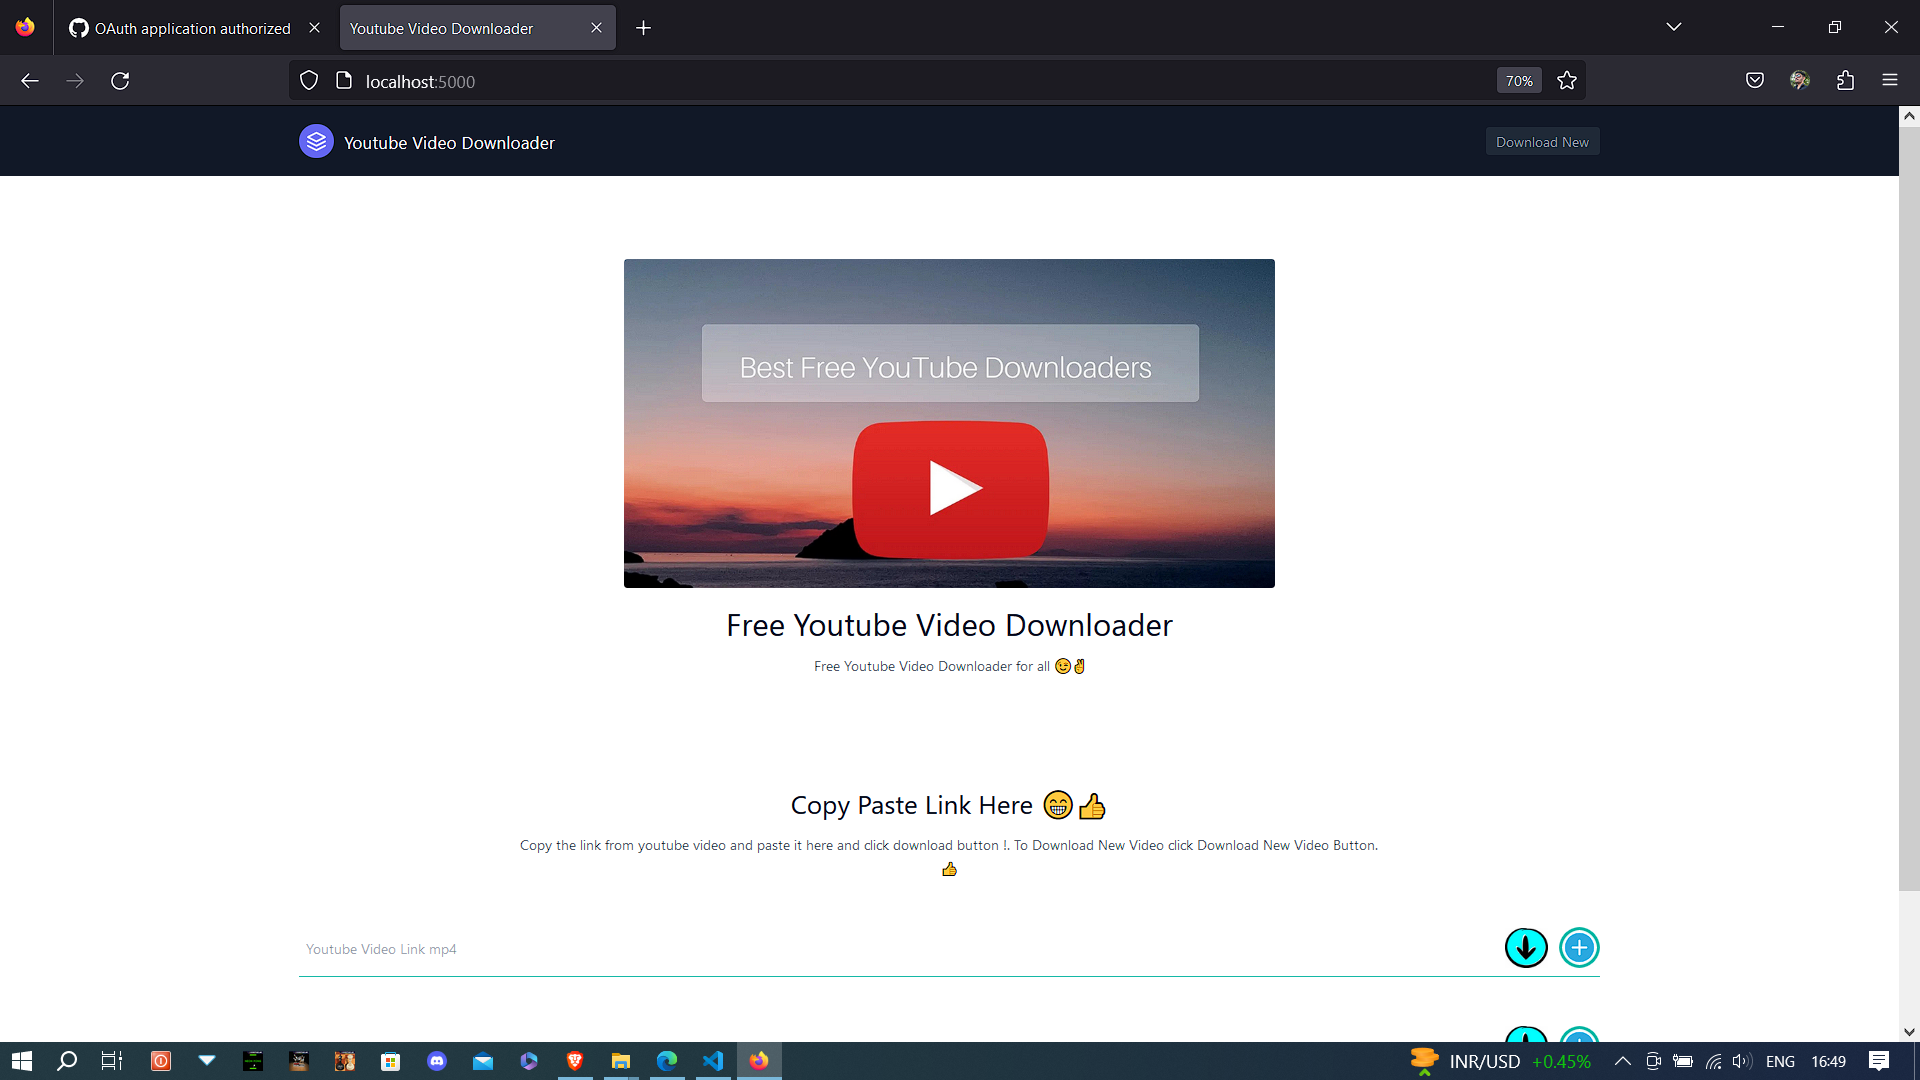Click the Download New button
The height and width of the screenshot is (1080, 1920).
point(1542,141)
